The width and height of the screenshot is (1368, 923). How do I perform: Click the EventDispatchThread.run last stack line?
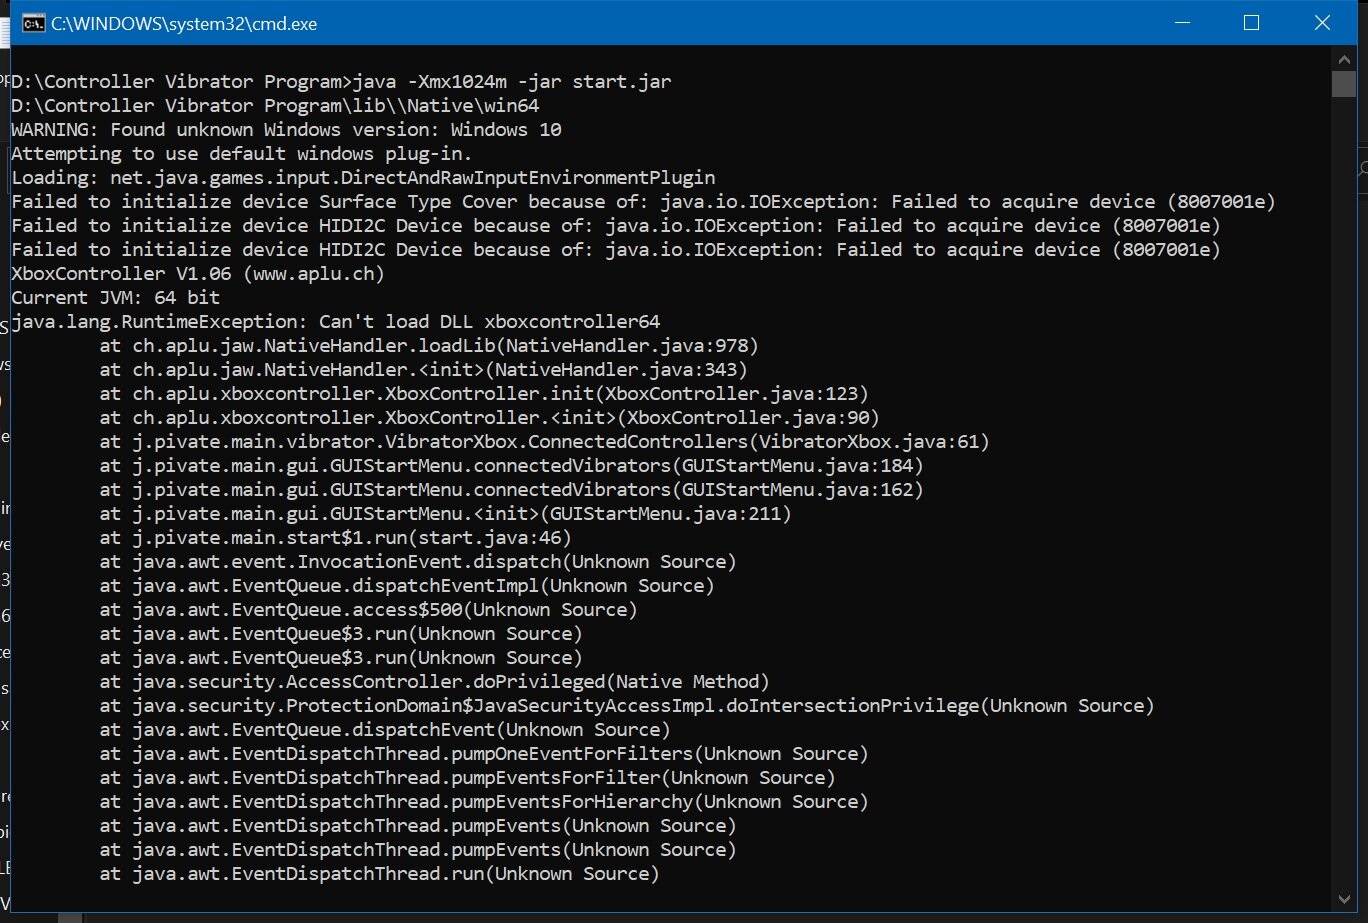point(379,874)
